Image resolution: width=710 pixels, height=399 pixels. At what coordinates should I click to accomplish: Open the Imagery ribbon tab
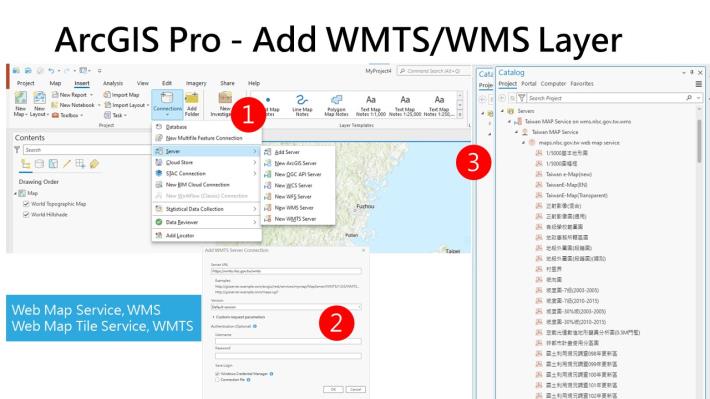(196, 83)
